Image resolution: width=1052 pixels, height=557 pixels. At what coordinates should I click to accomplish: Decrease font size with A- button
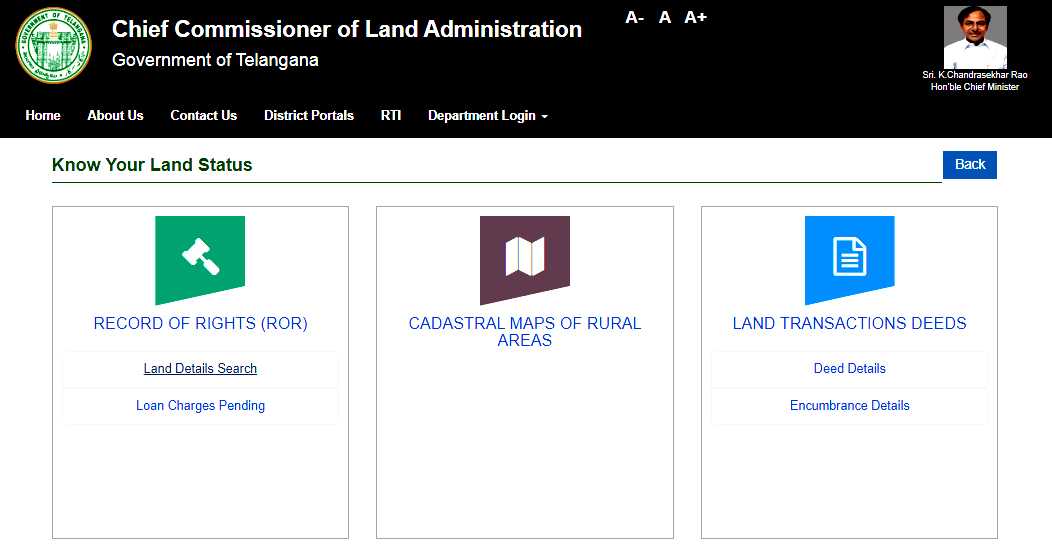[x=635, y=17]
